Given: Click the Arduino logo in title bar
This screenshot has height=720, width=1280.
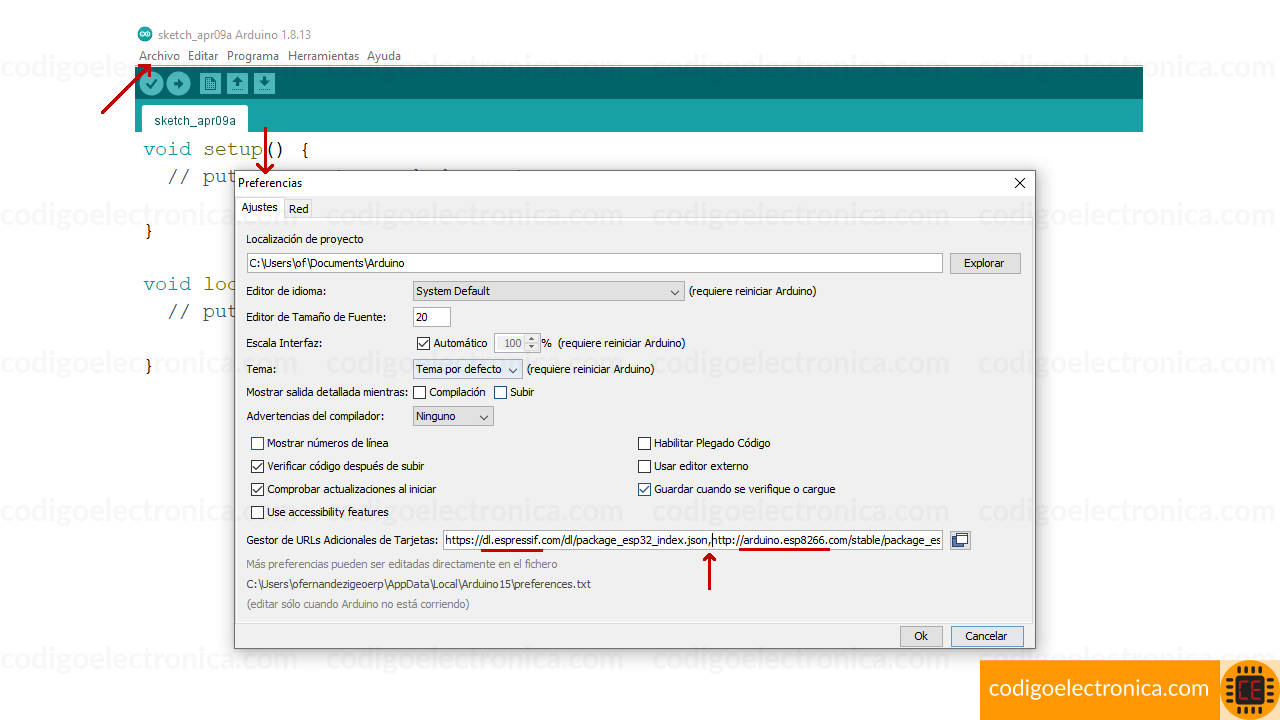Looking at the screenshot, I should pos(146,34).
